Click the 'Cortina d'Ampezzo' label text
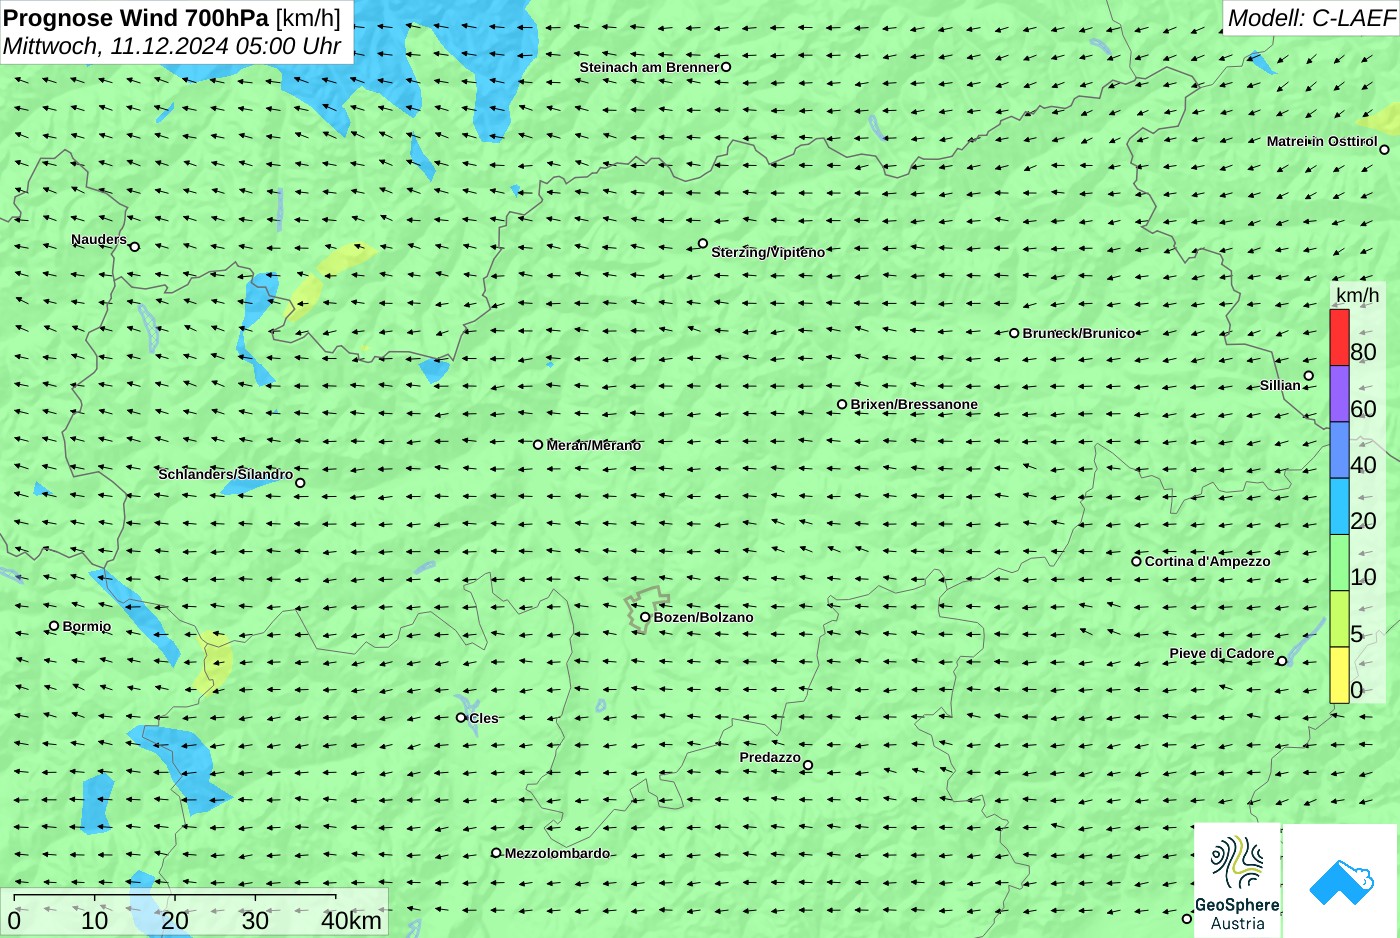Viewport: 1400px width, 938px height. [1207, 561]
